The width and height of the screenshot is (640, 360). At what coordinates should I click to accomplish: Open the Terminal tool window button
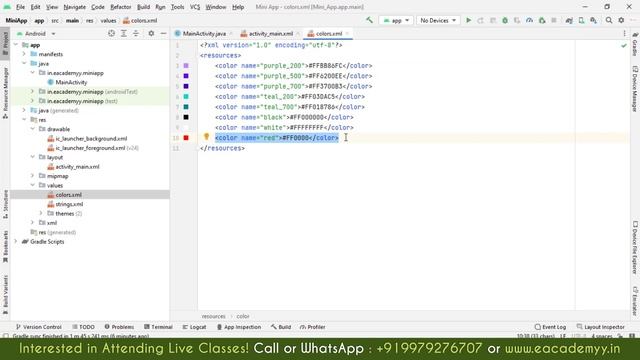158,327
